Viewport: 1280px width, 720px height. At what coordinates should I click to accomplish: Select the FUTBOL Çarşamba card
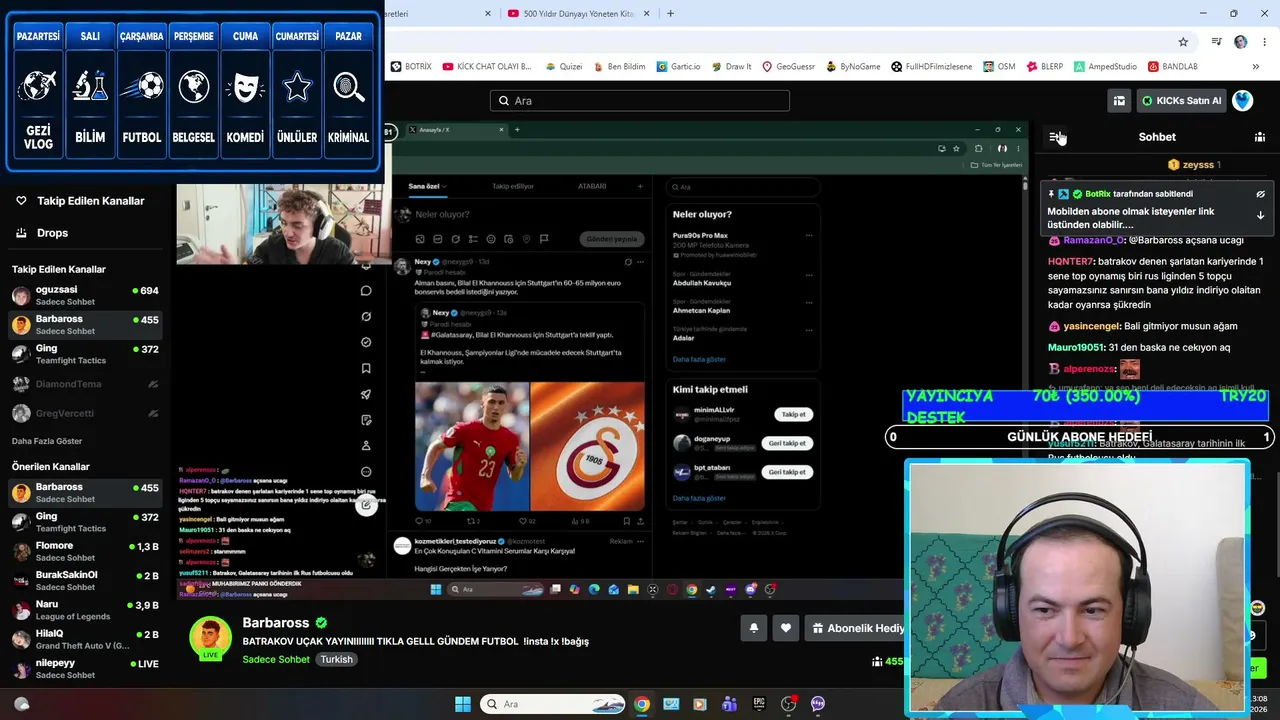[141, 90]
